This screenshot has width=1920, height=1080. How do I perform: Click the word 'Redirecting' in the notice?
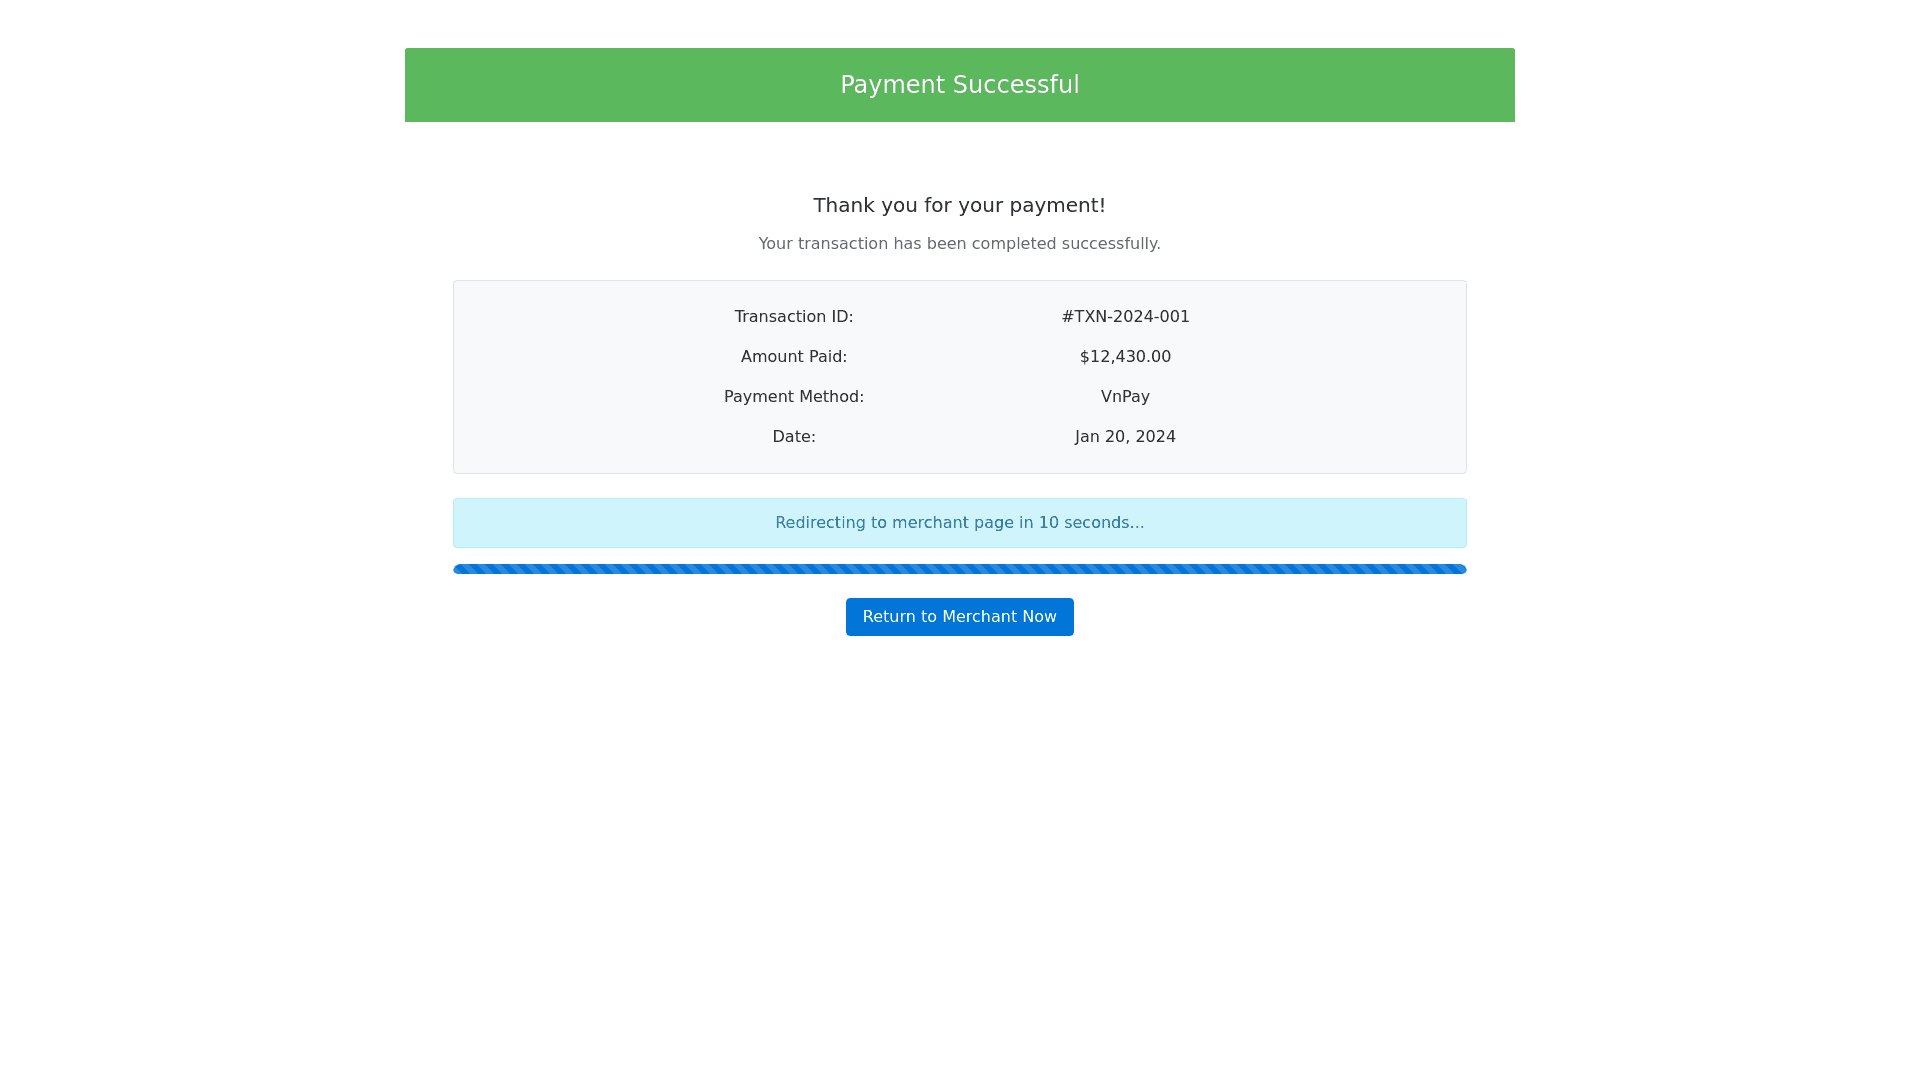[820, 523]
